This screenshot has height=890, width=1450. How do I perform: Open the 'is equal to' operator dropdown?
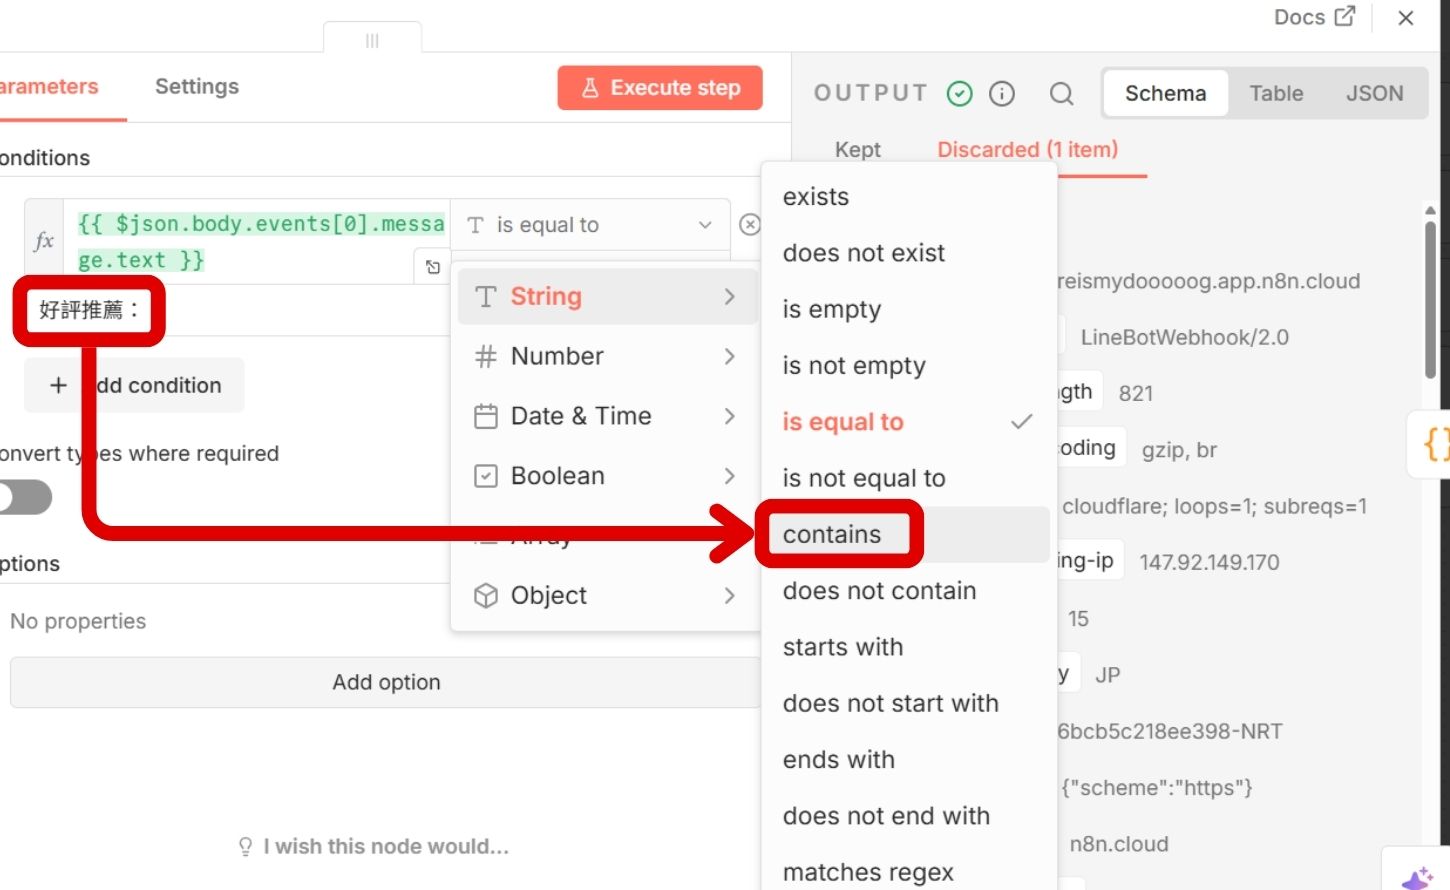(590, 225)
